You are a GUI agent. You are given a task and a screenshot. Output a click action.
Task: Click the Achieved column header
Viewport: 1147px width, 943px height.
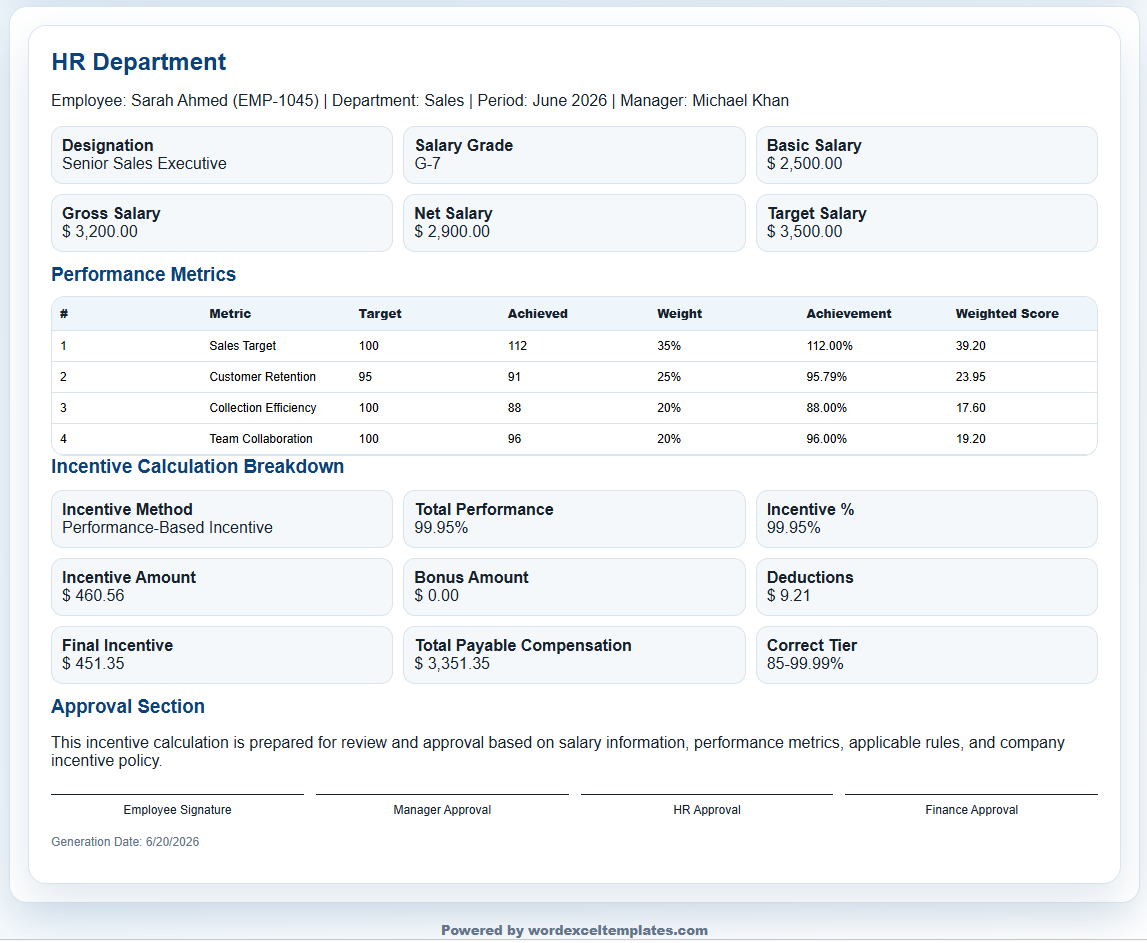(x=538, y=314)
